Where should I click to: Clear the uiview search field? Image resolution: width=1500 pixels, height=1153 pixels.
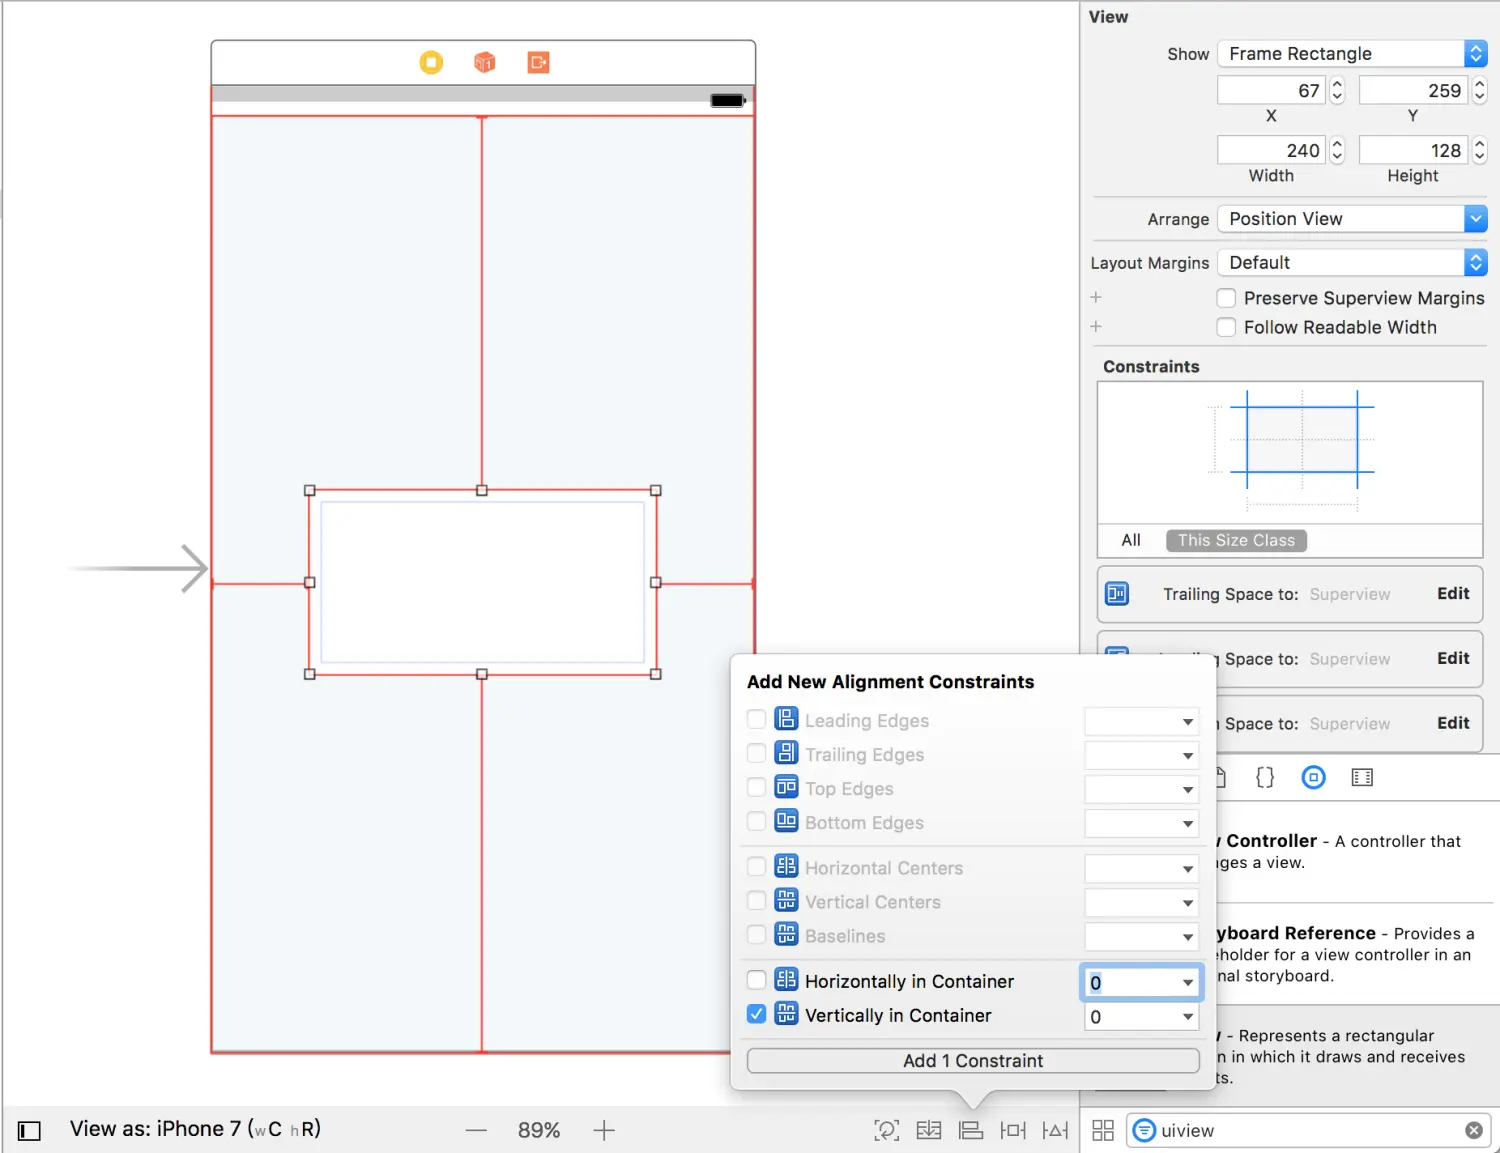(x=1474, y=1130)
